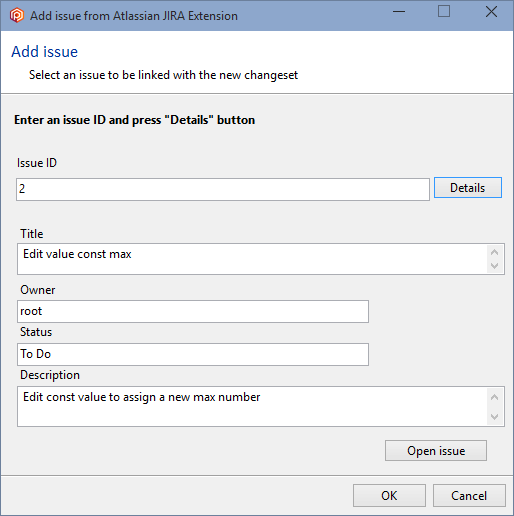Click Description box scroll up arrow
The image size is (514, 516).
point(495,397)
